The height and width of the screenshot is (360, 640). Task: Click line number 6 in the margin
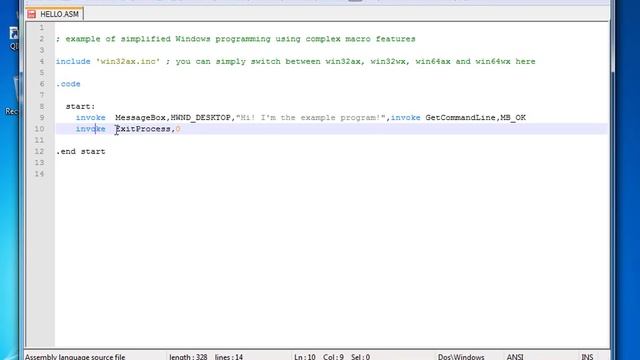[42, 84]
